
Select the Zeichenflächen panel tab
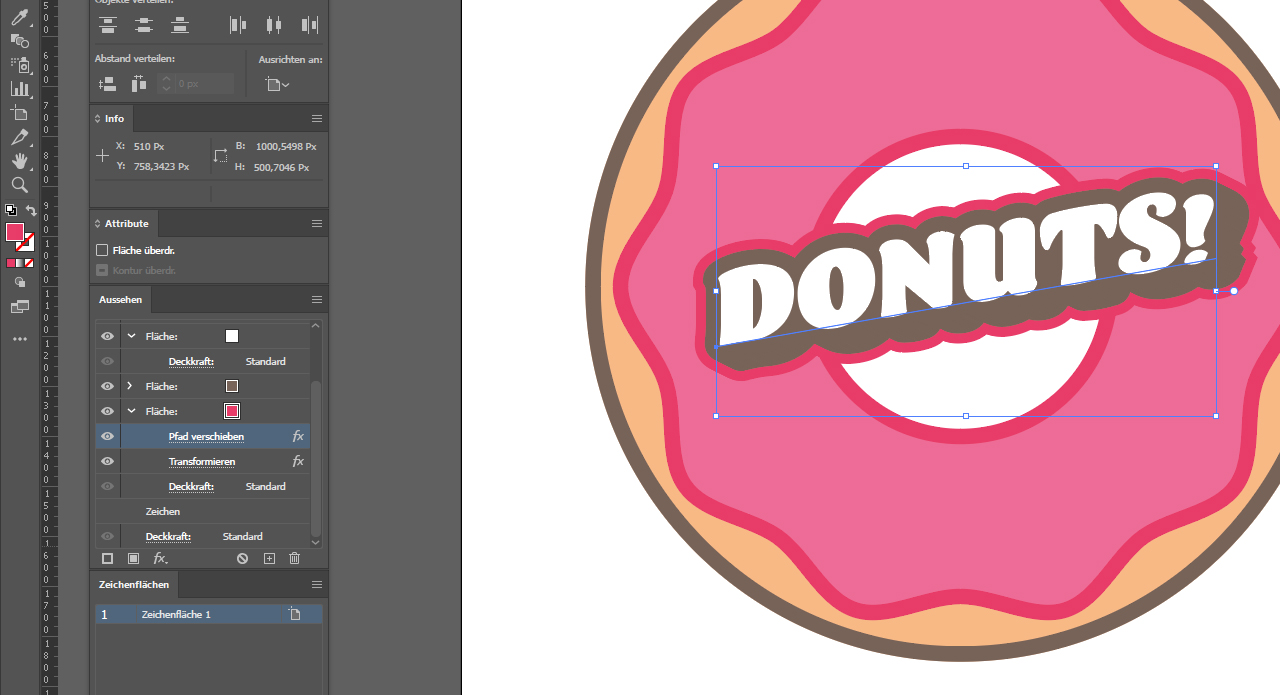pos(134,584)
